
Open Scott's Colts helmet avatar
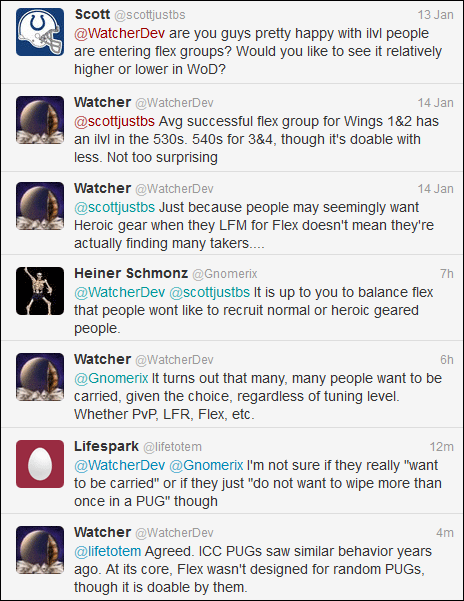coord(40,32)
